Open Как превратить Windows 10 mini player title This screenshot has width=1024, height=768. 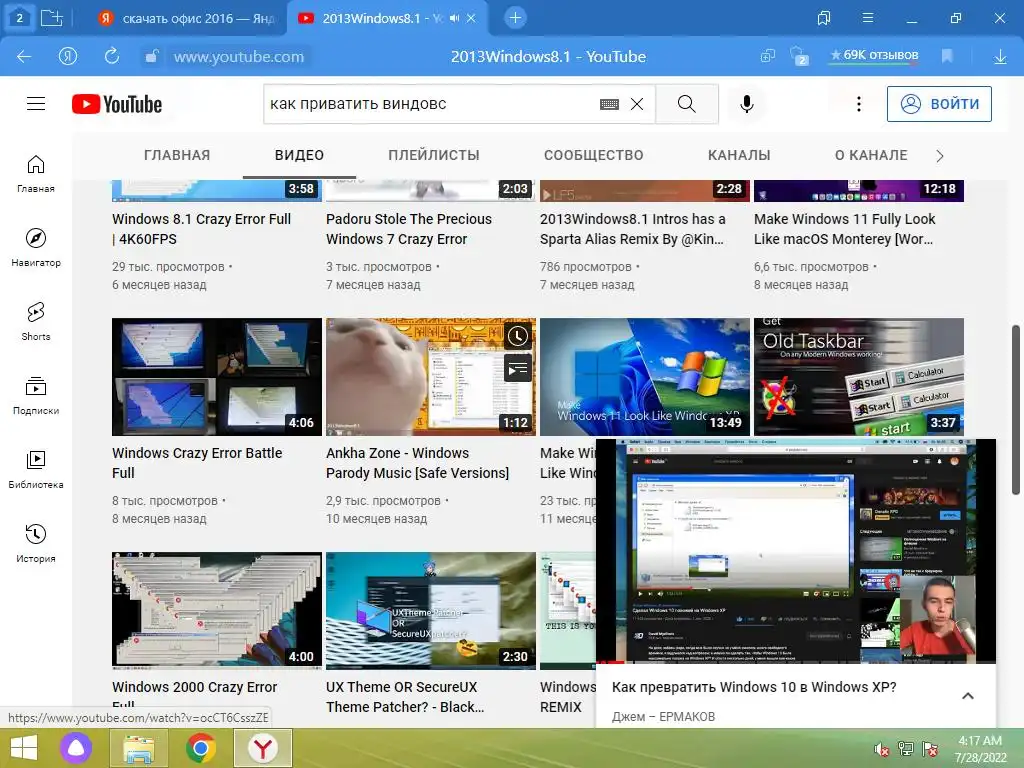click(x=754, y=687)
